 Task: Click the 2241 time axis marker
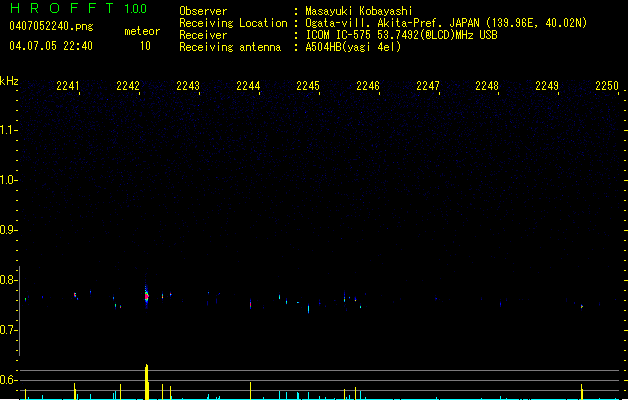pyautogui.click(x=68, y=86)
